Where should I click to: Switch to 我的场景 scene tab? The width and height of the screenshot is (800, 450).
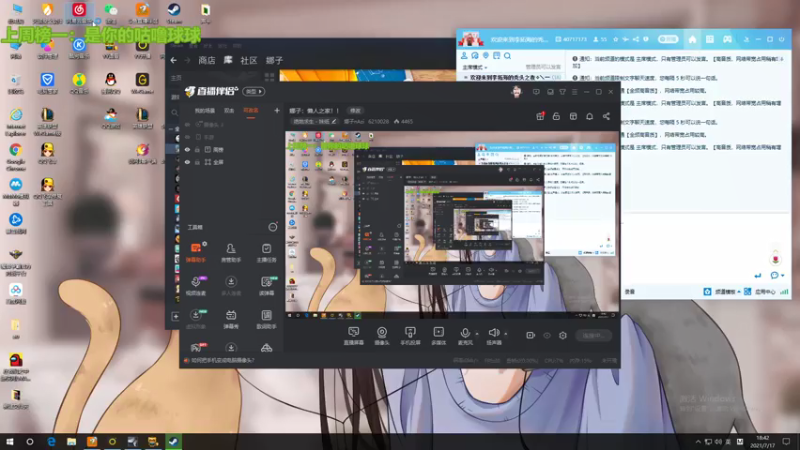click(x=205, y=110)
